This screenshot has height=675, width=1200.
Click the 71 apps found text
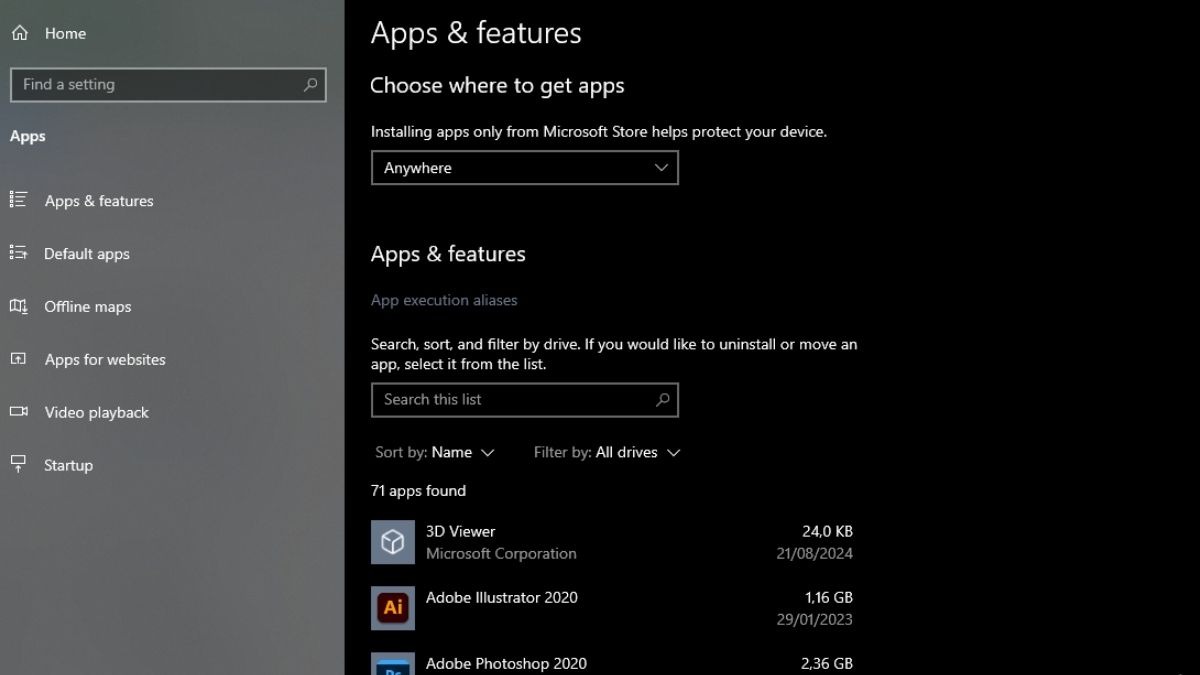click(x=418, y=491)
